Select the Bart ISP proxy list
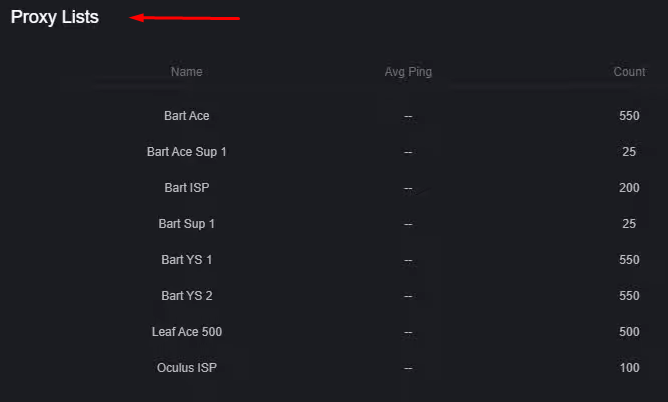The height and width of the screenshot is (402, 668). [x=187, y=188]
